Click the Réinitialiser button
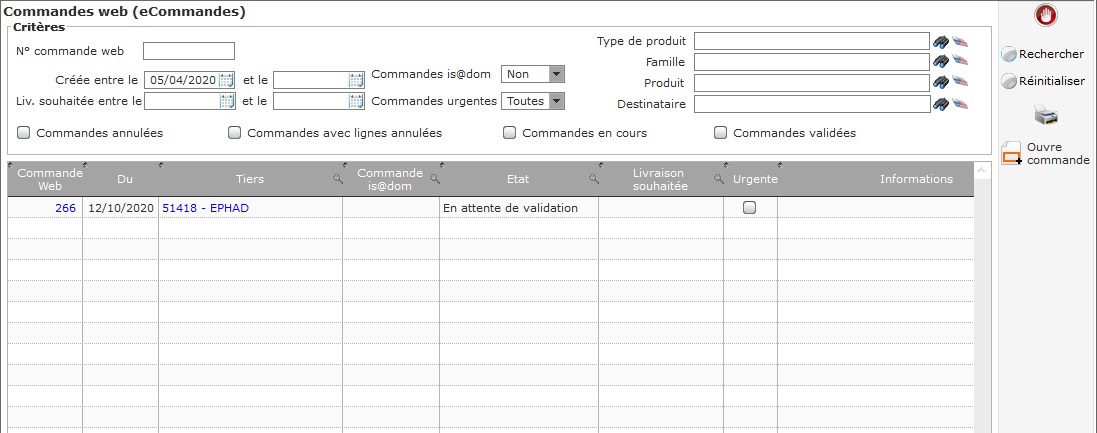1097x433 pixels. click(1043, 81)
